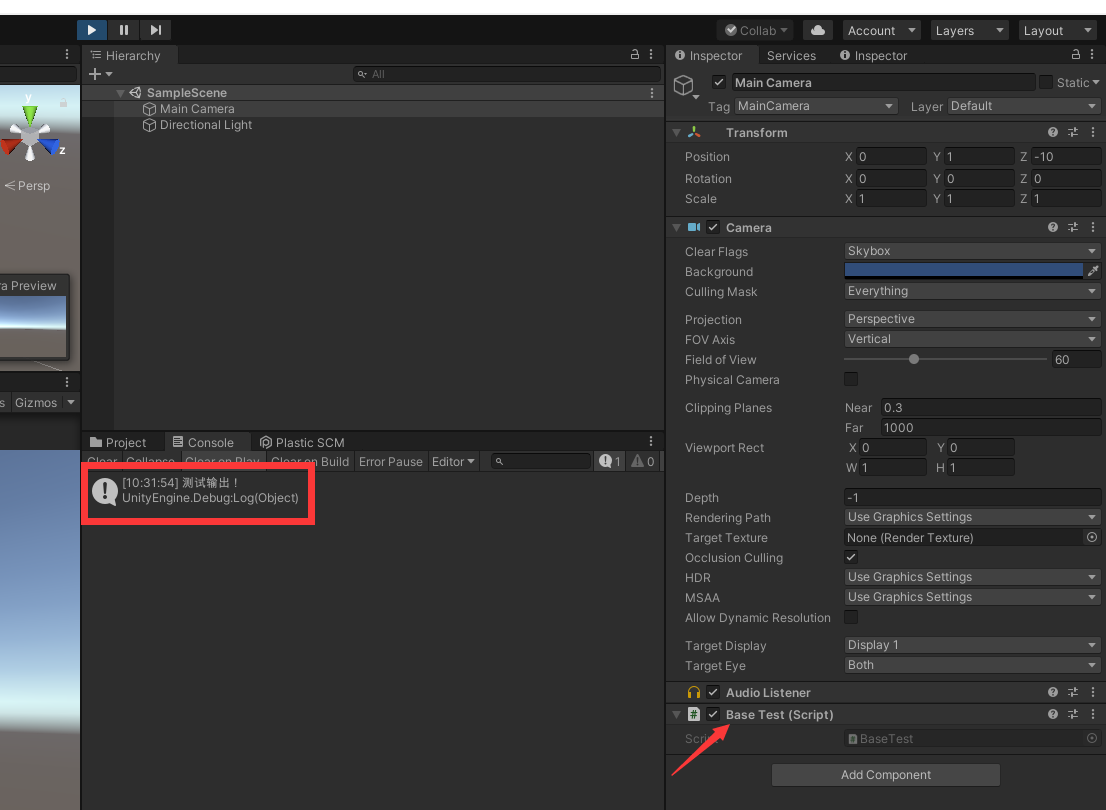Open the Transform presets icon

point(1073,132)
